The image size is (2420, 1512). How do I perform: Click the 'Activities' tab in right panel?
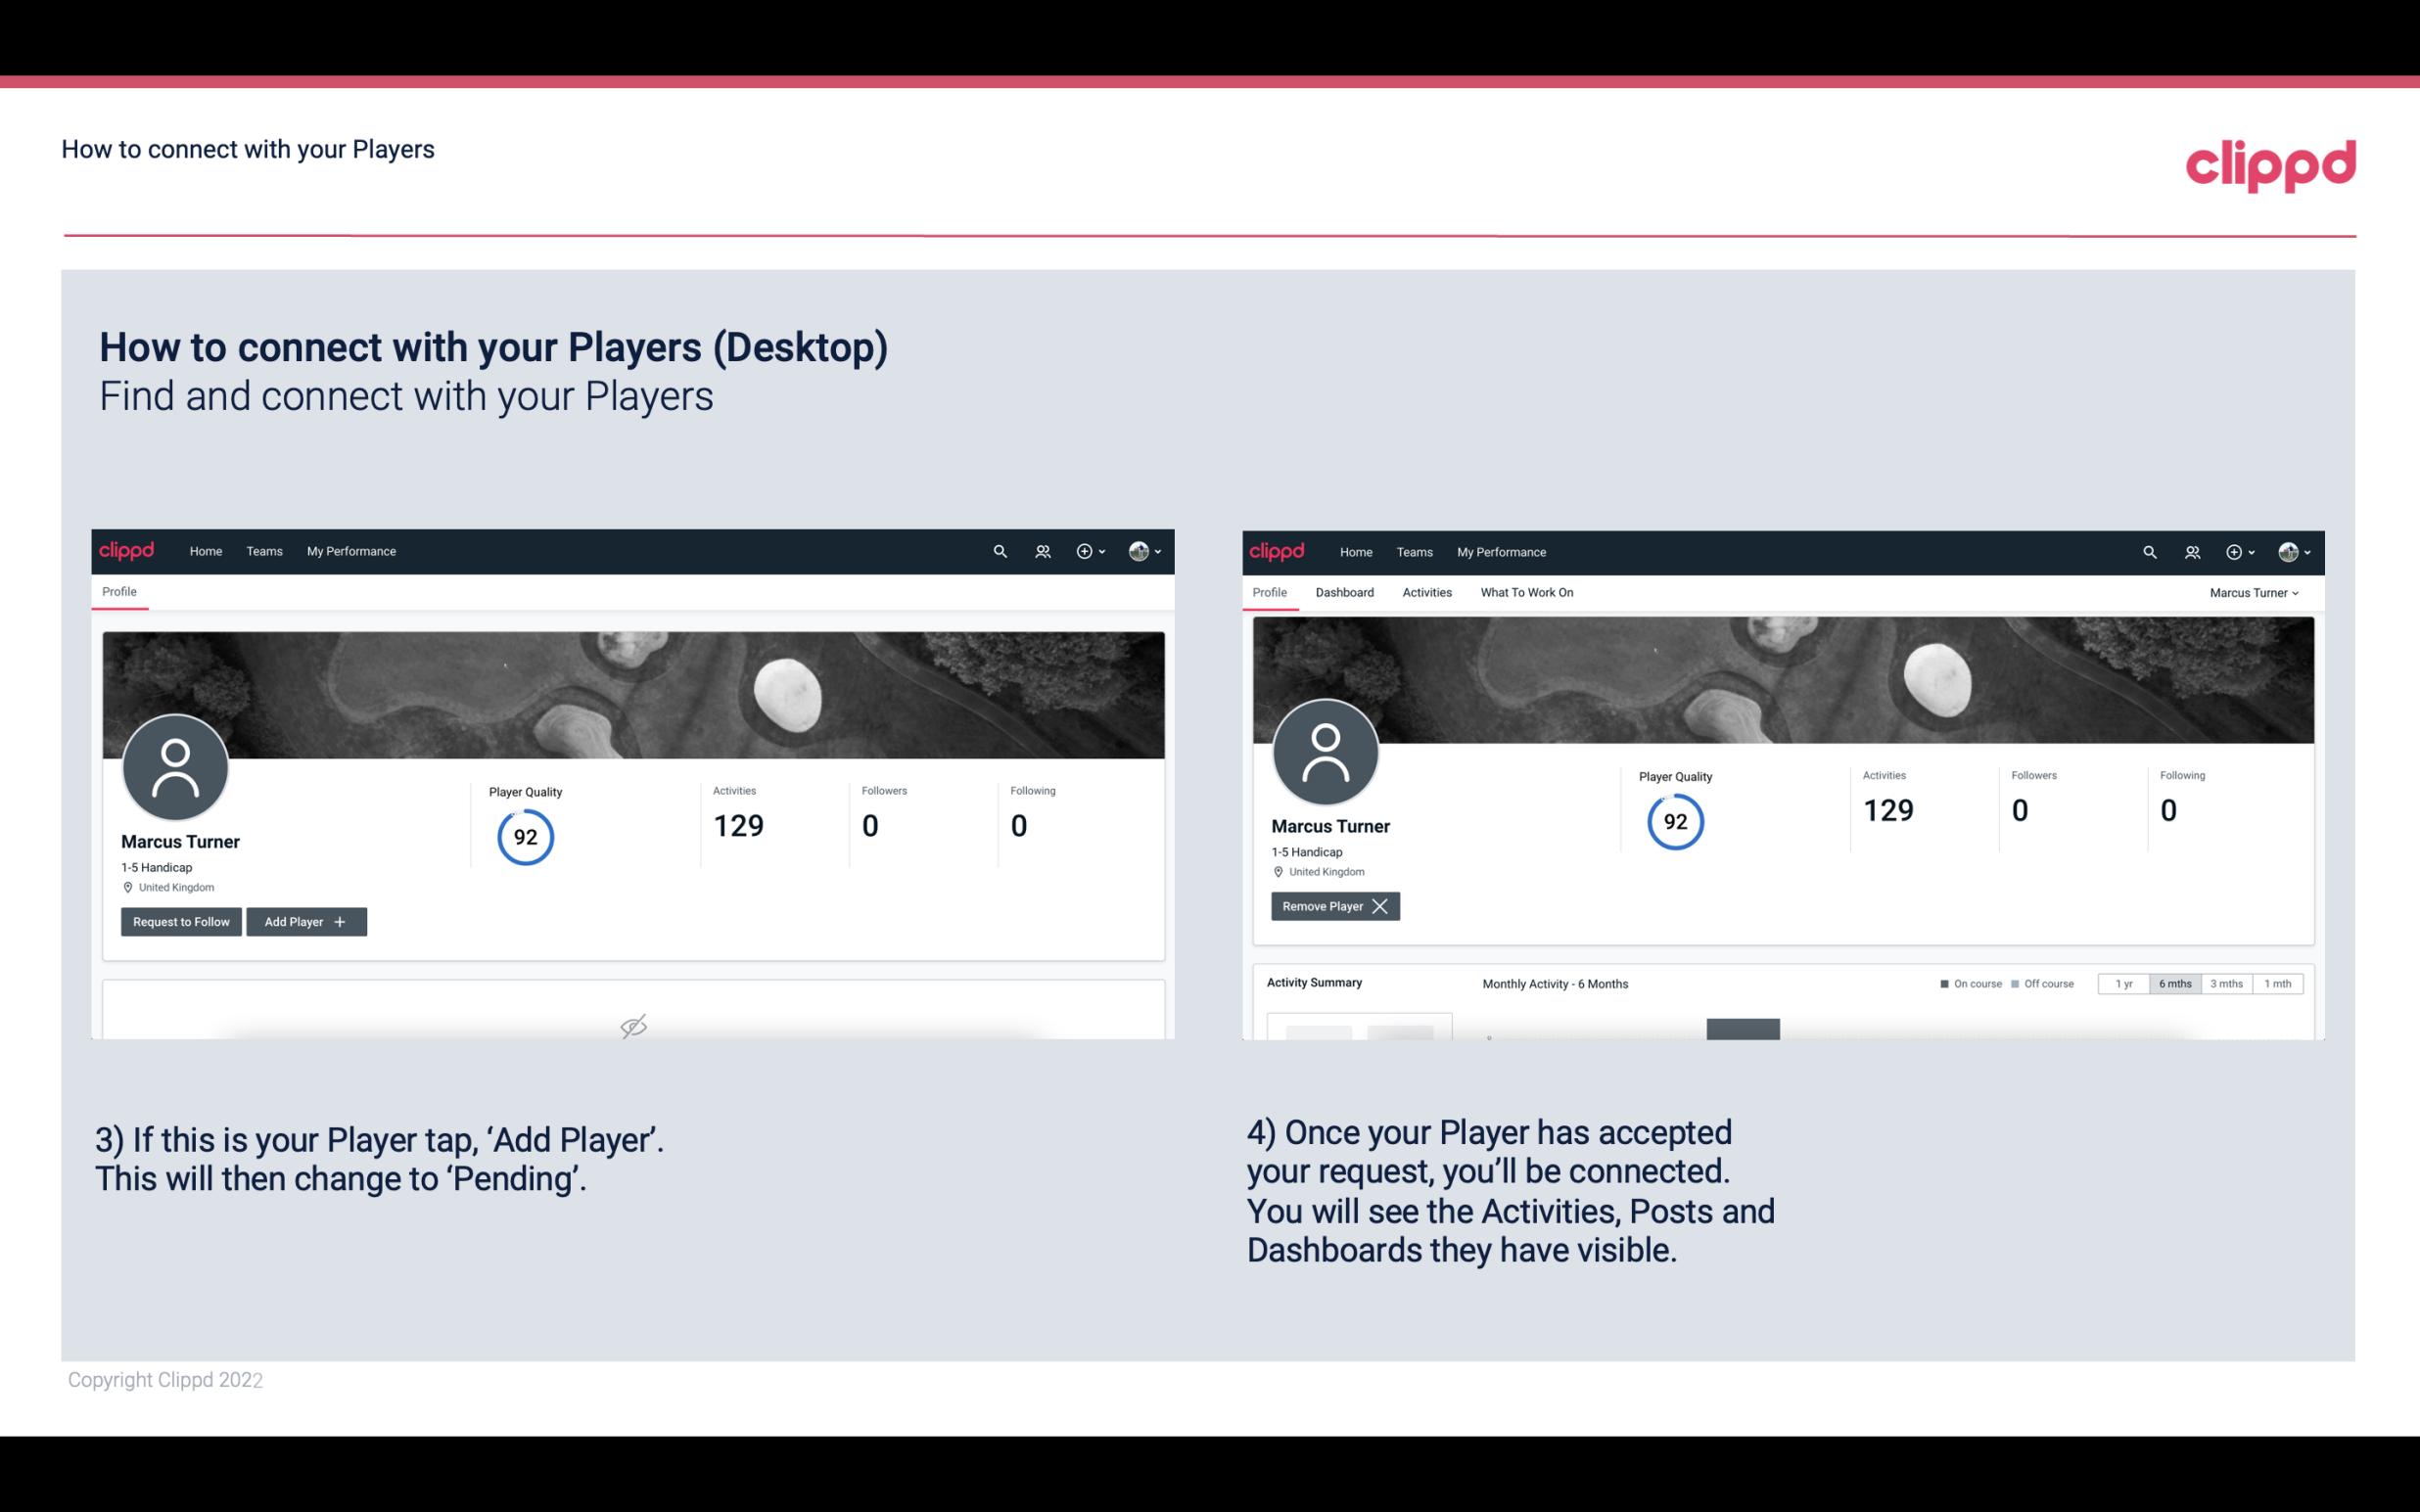[1425, 592]
